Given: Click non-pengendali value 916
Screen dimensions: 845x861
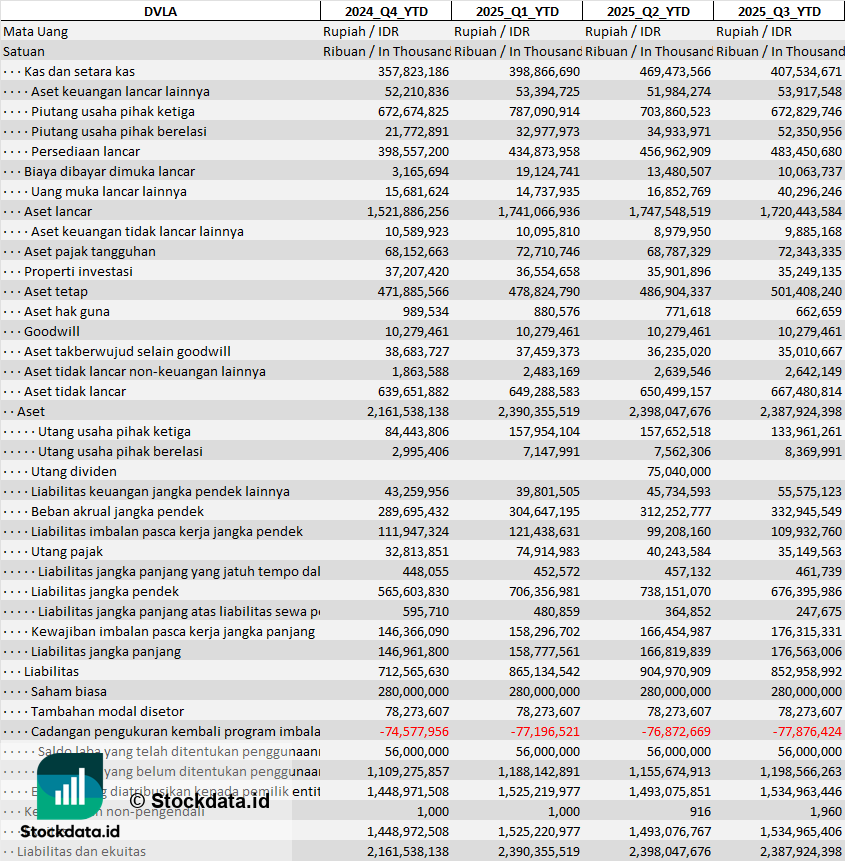Looking at the screenshot, I should 700,812.
